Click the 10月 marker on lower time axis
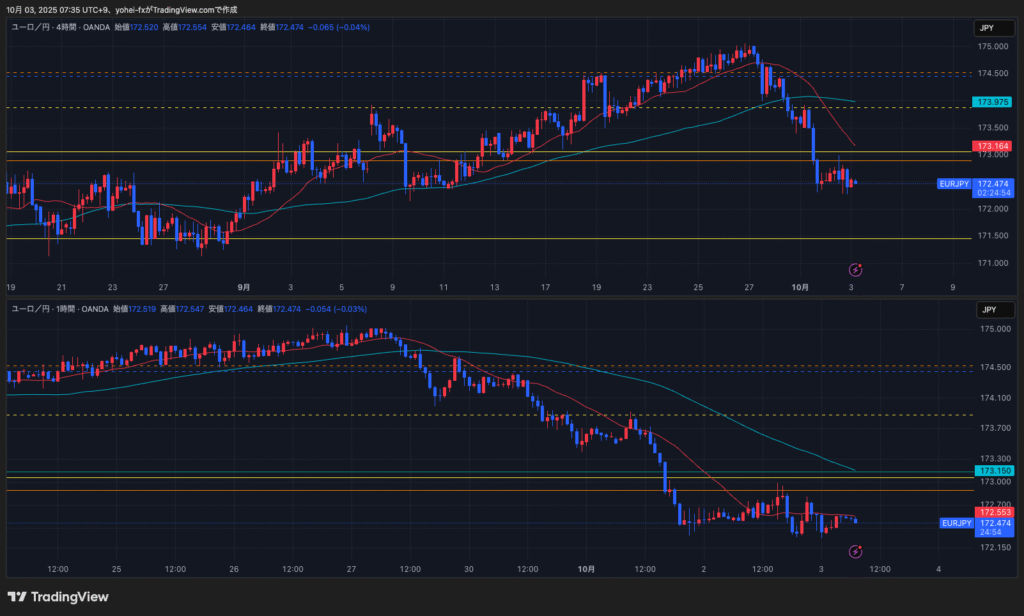 coord(587,569)
